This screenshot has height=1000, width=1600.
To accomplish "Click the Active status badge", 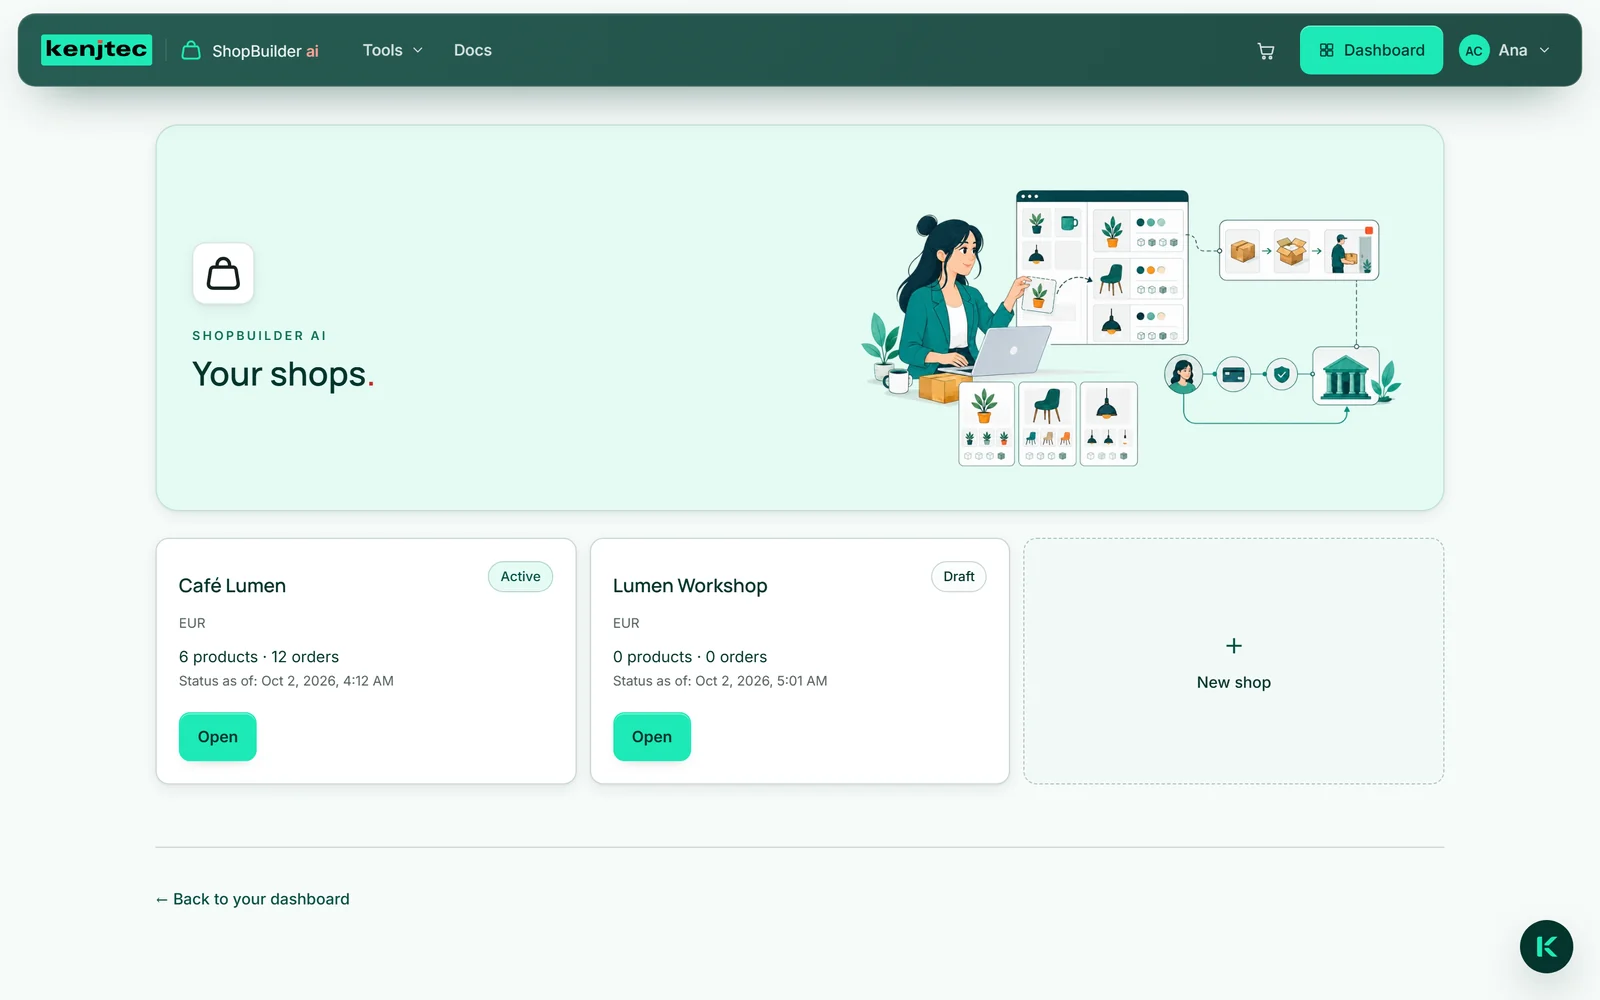I will tap(520, 577).
